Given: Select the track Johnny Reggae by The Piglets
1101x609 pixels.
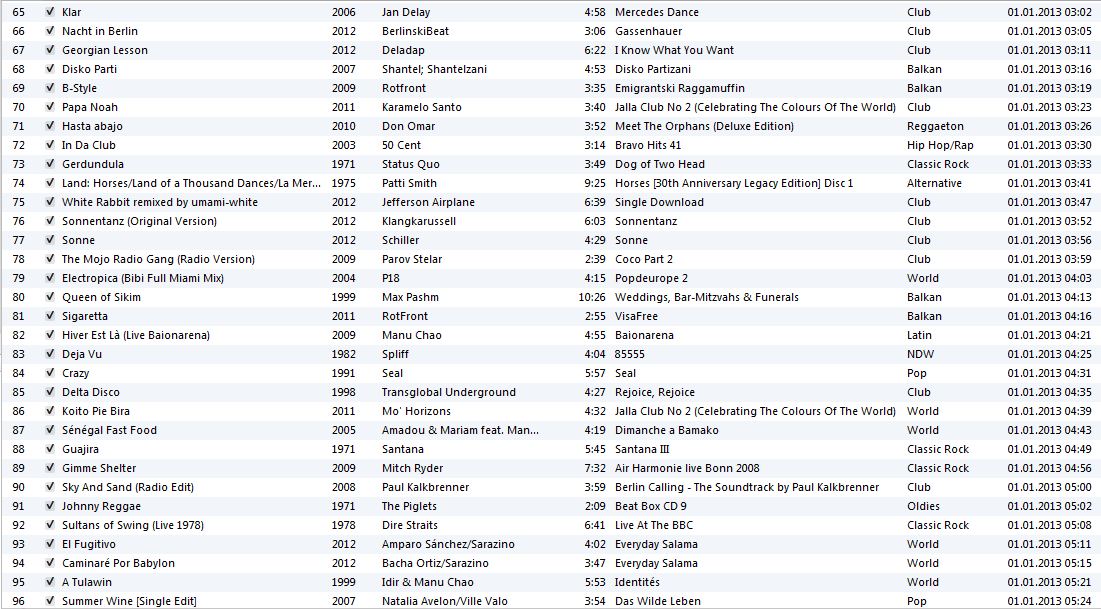Looking at the screenshot, I should coord(107,506).
